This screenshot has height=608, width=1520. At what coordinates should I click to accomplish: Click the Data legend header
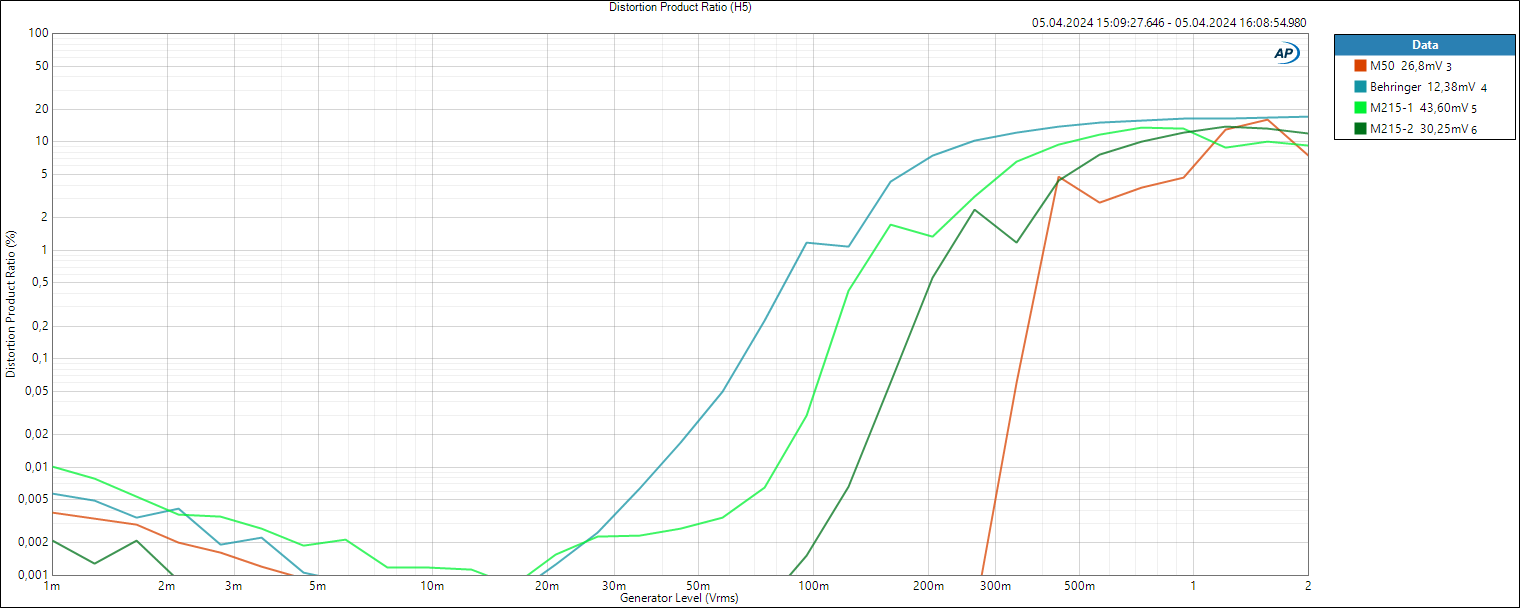click(x=1425, y=45)
